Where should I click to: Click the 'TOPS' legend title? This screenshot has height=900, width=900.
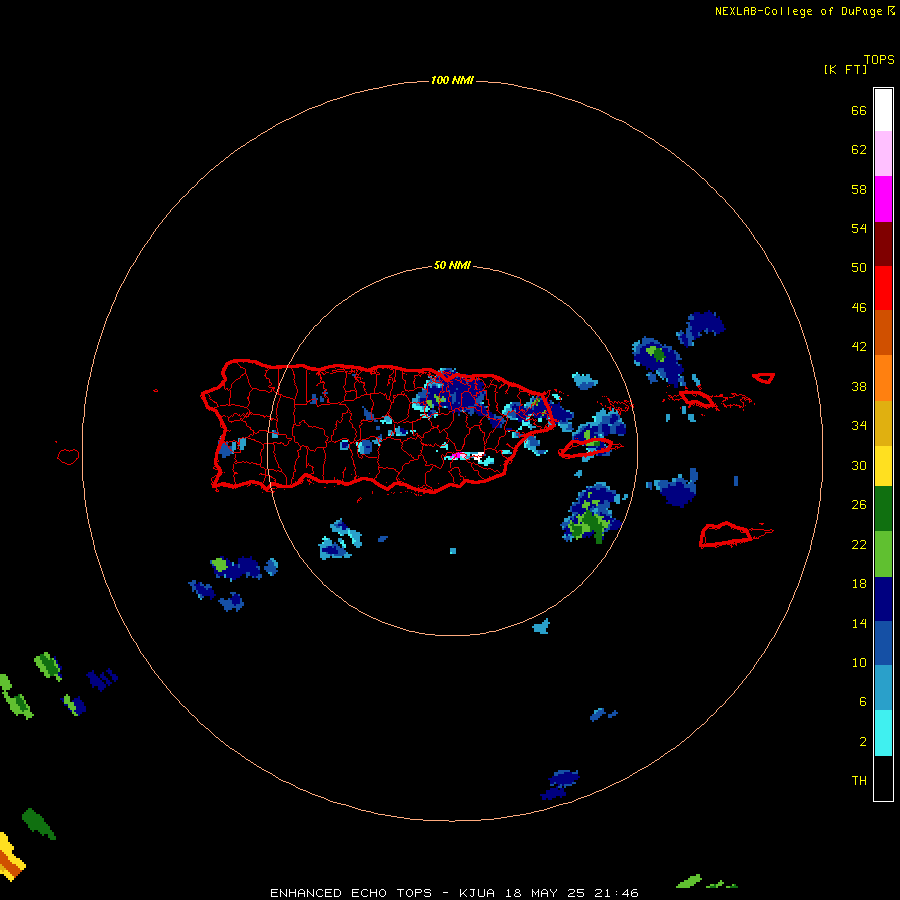pos(879,60)
